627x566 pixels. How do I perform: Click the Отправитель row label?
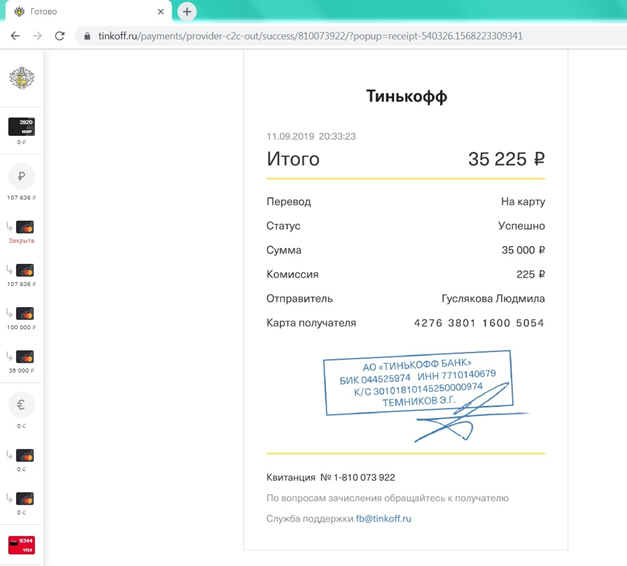[300, 299]
